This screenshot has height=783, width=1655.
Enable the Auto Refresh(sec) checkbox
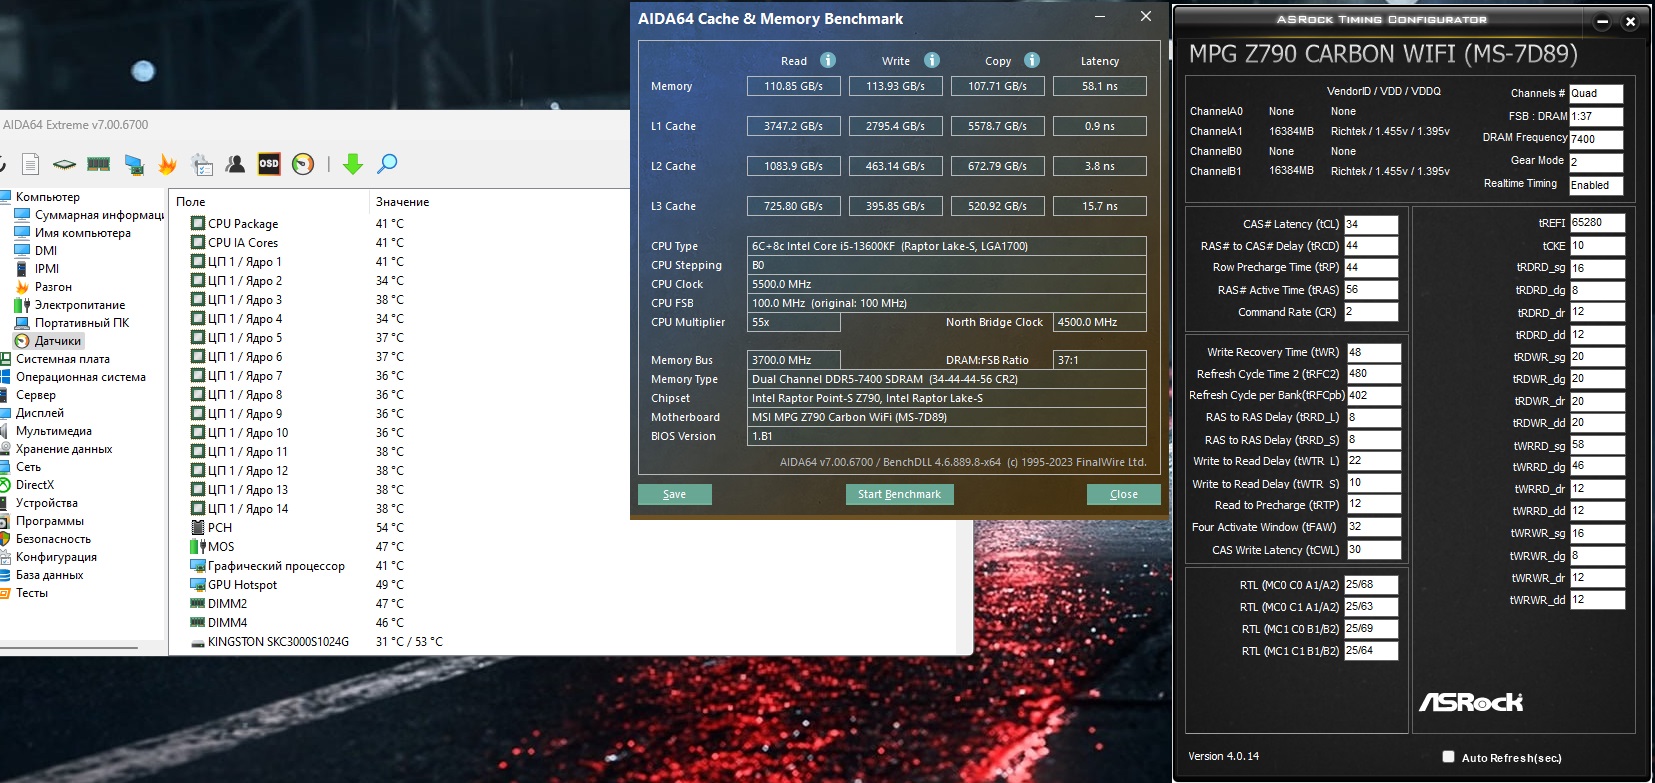click(1448, 757)
